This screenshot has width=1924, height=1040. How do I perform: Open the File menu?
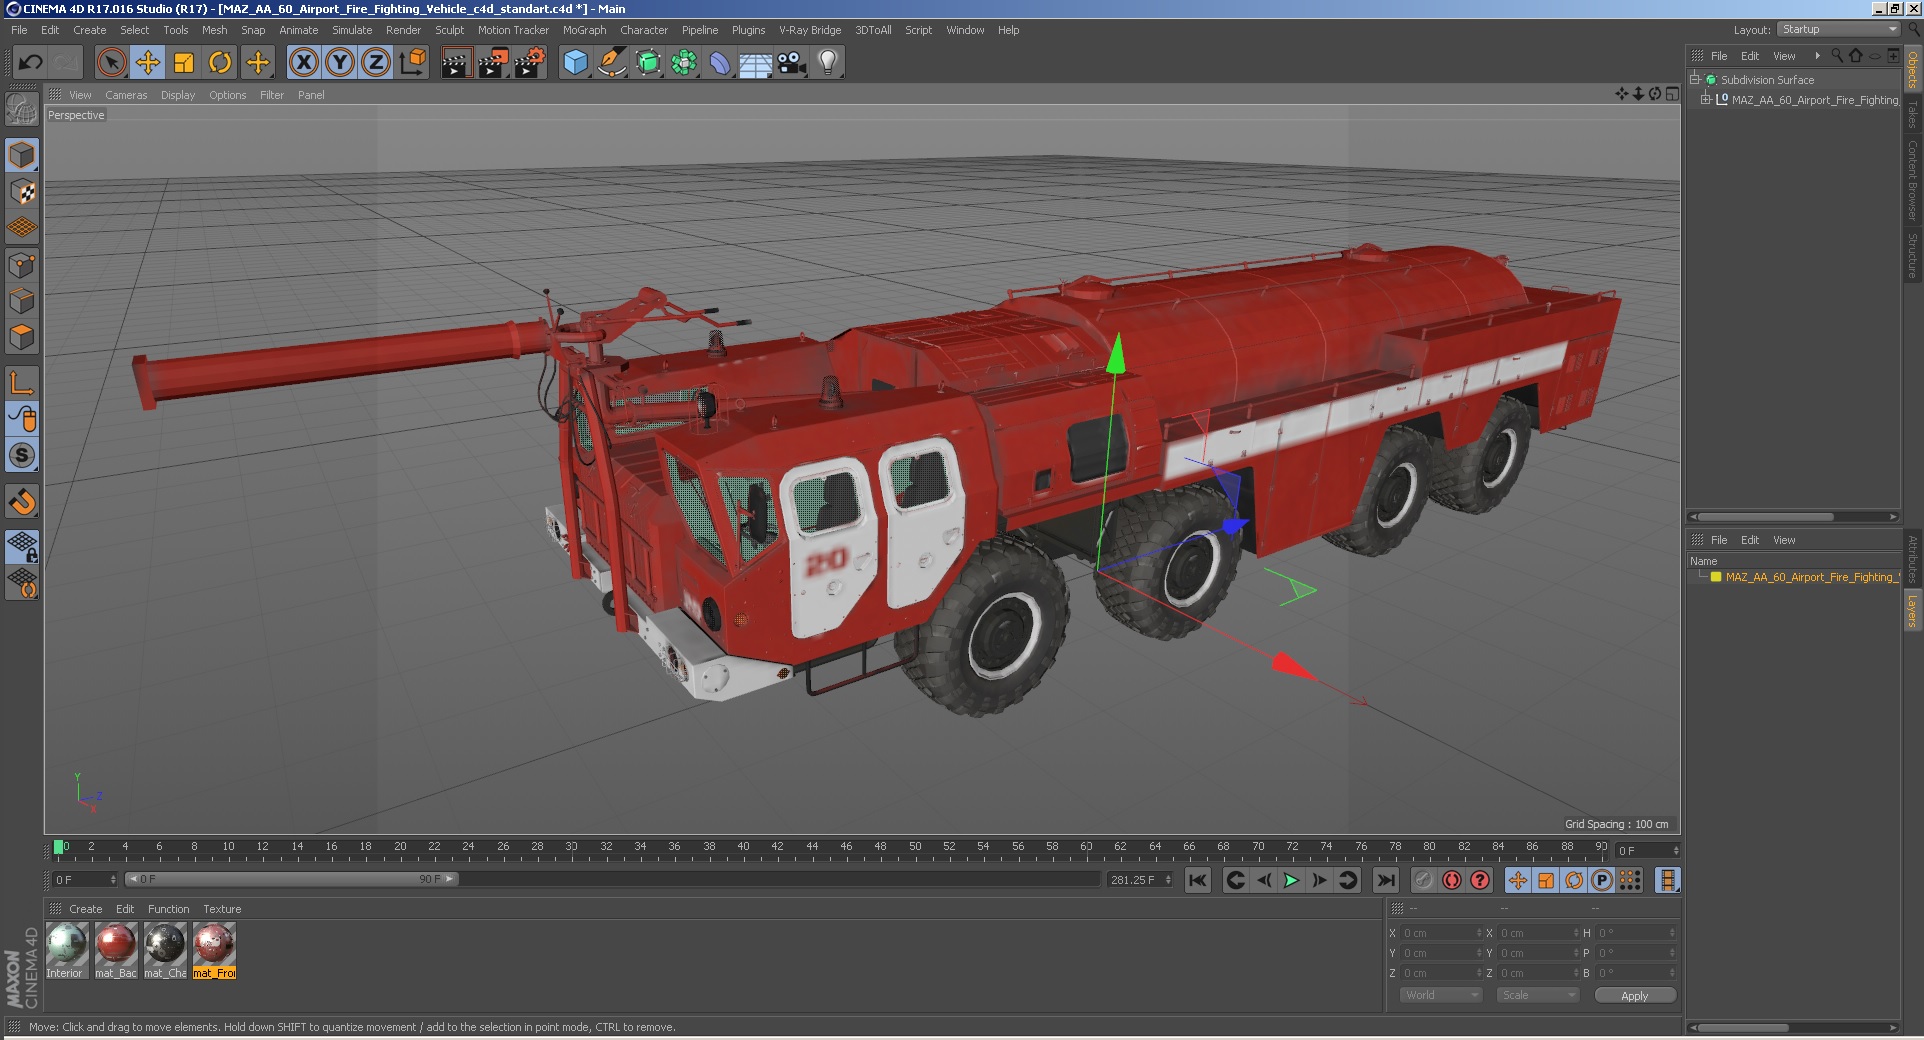pos(19,30)
